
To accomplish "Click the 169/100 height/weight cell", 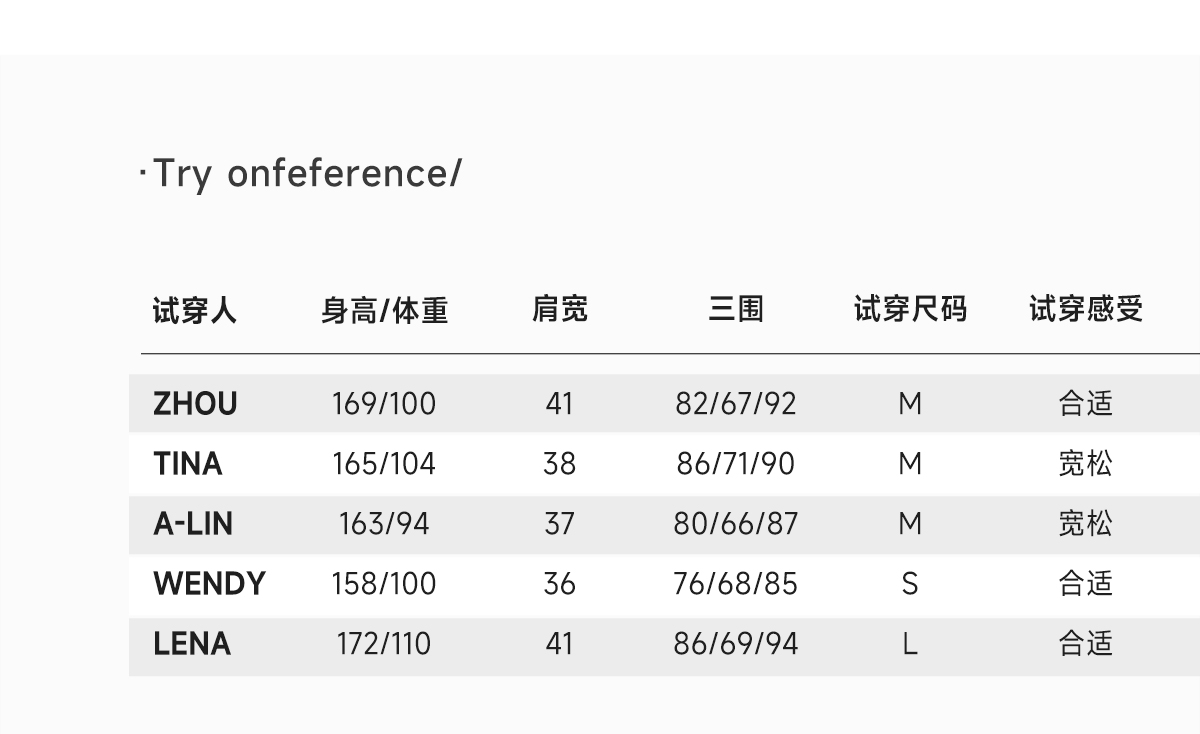I will point(384,404).
